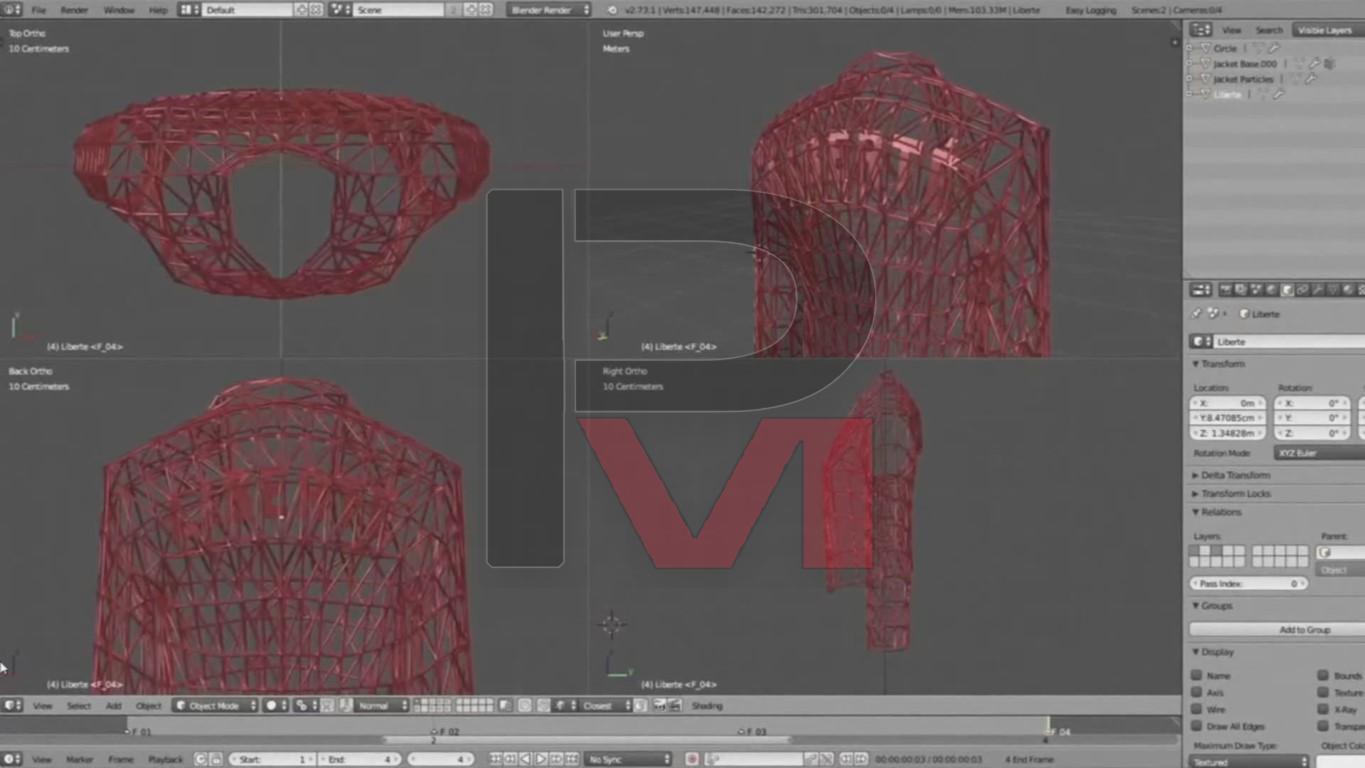Click the Pass Index field
The width and height of the screenshot is (1365, 768).
pos(1248,583)
